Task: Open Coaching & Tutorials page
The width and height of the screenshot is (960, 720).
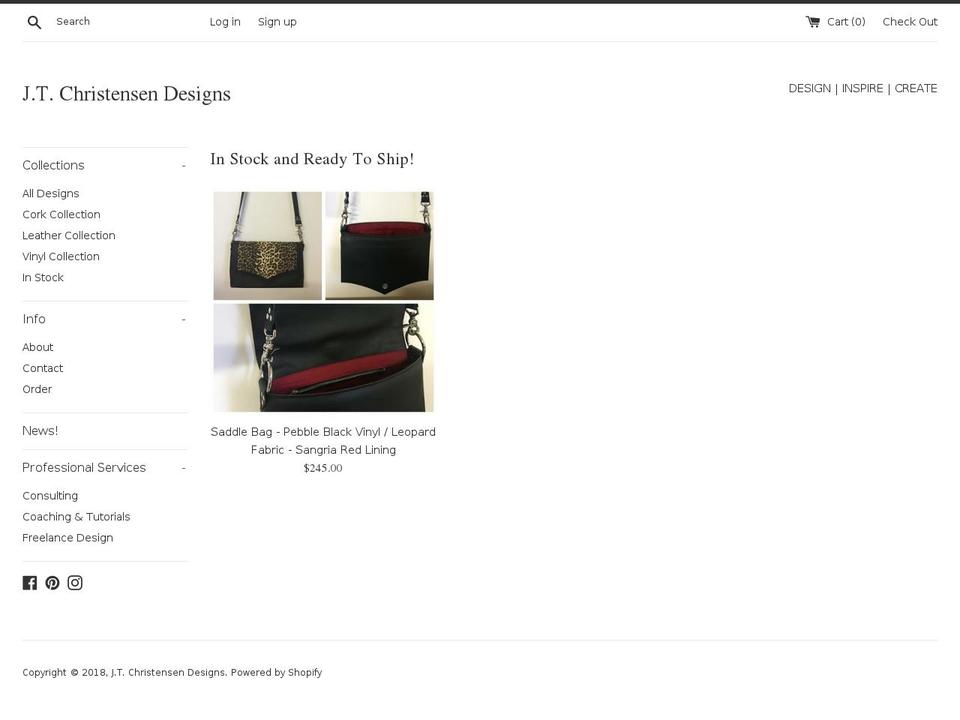Action: [77, 517]
